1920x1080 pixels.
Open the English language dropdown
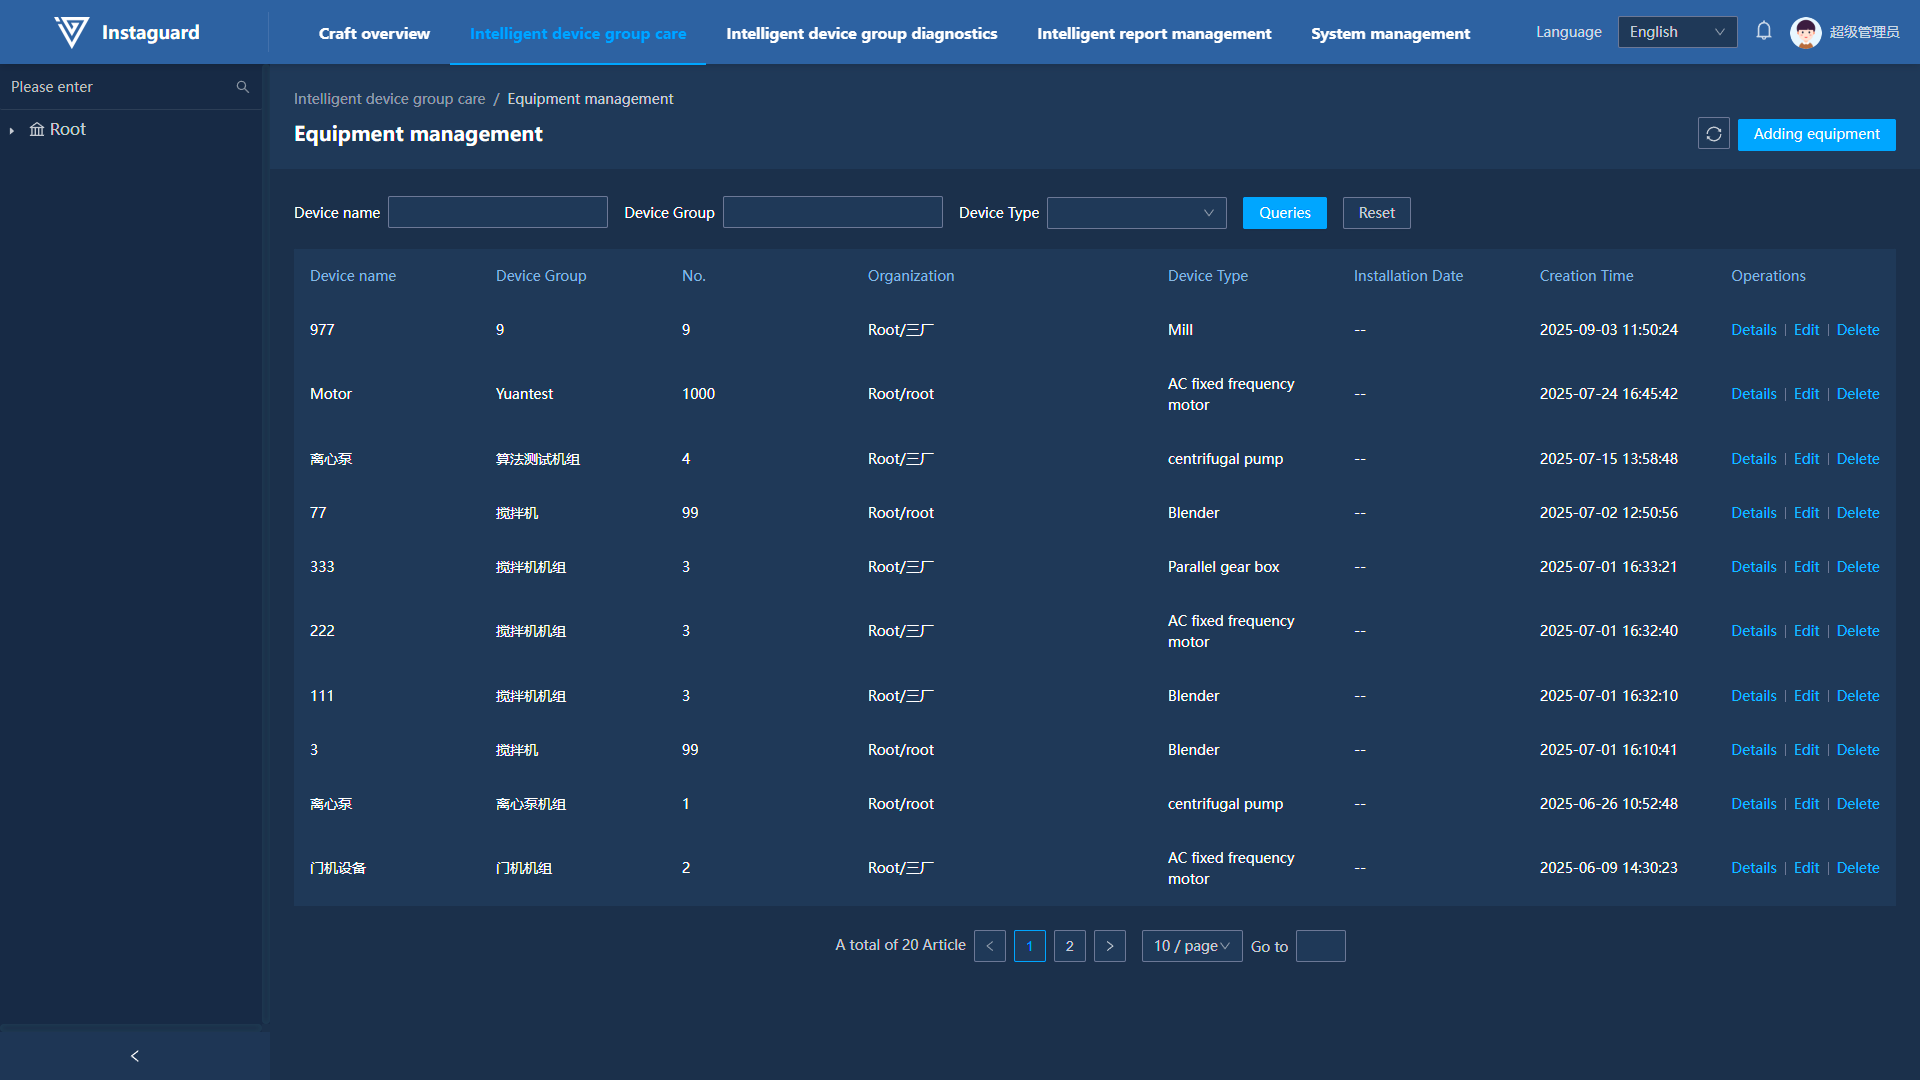[x=1676, y=32]
